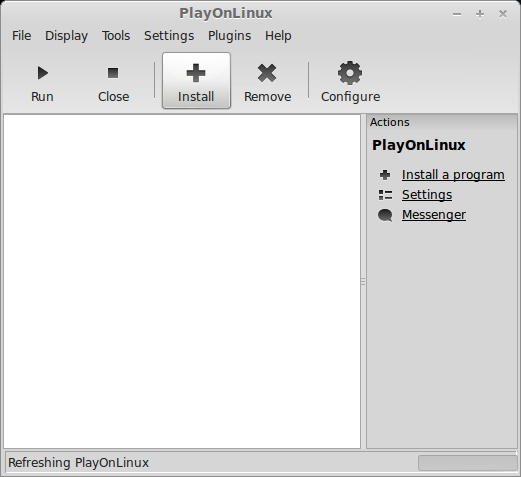Maximize the PlayOnLinux window
Viewport: 521px width, 477px height.
point(480,14)
